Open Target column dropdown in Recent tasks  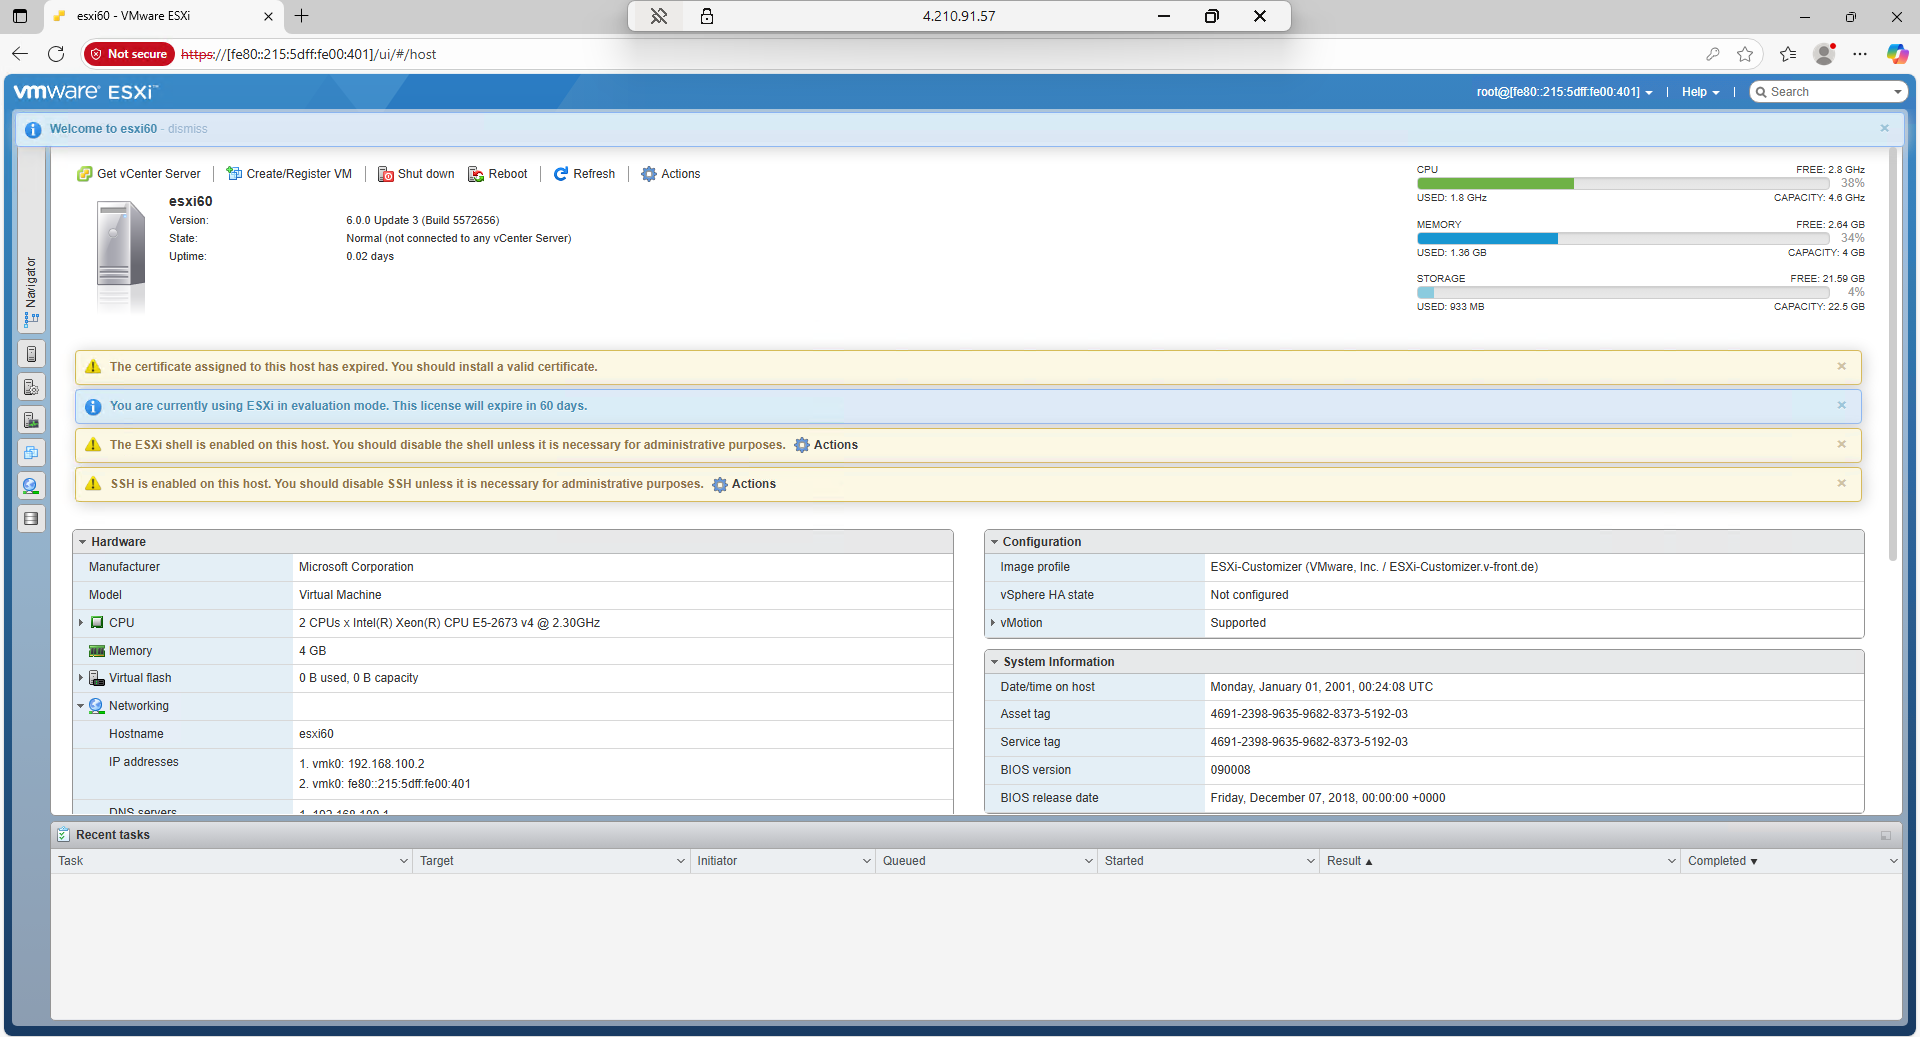click(x=681, y=861)
